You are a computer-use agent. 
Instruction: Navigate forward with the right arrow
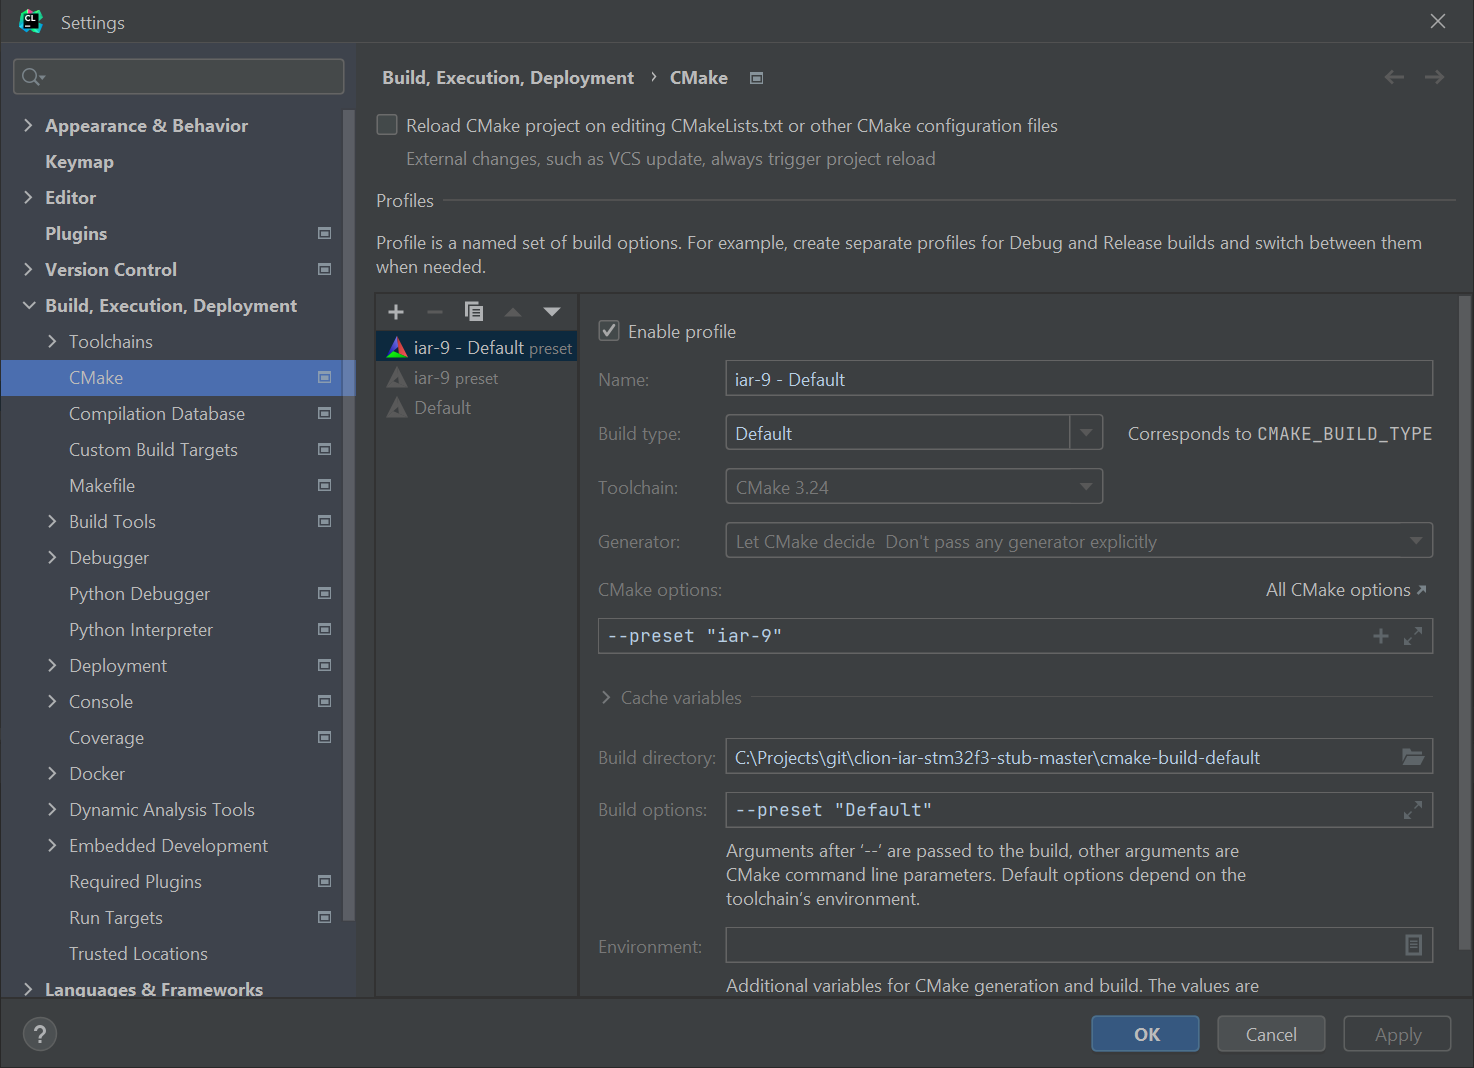1434,77
